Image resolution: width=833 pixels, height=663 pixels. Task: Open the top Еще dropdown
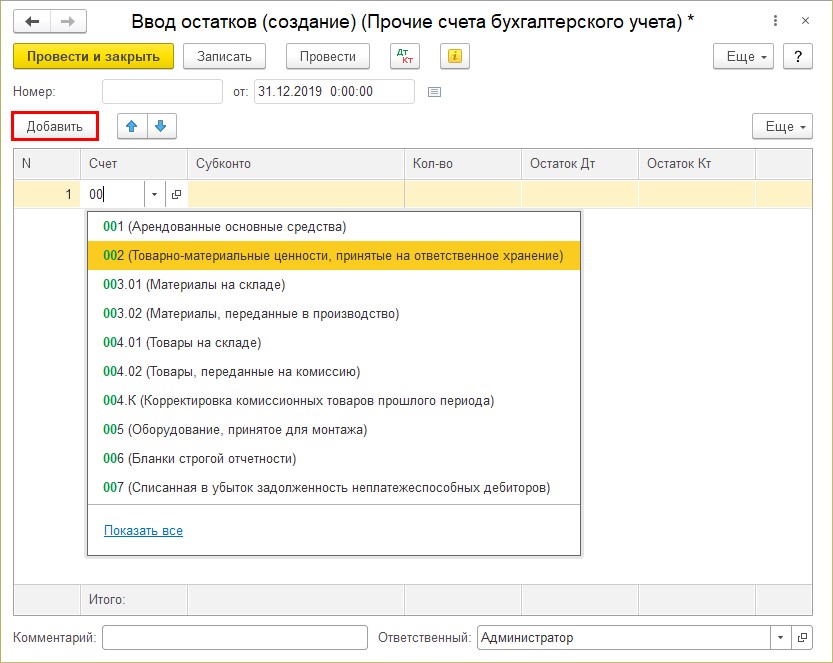coord(743,56)
